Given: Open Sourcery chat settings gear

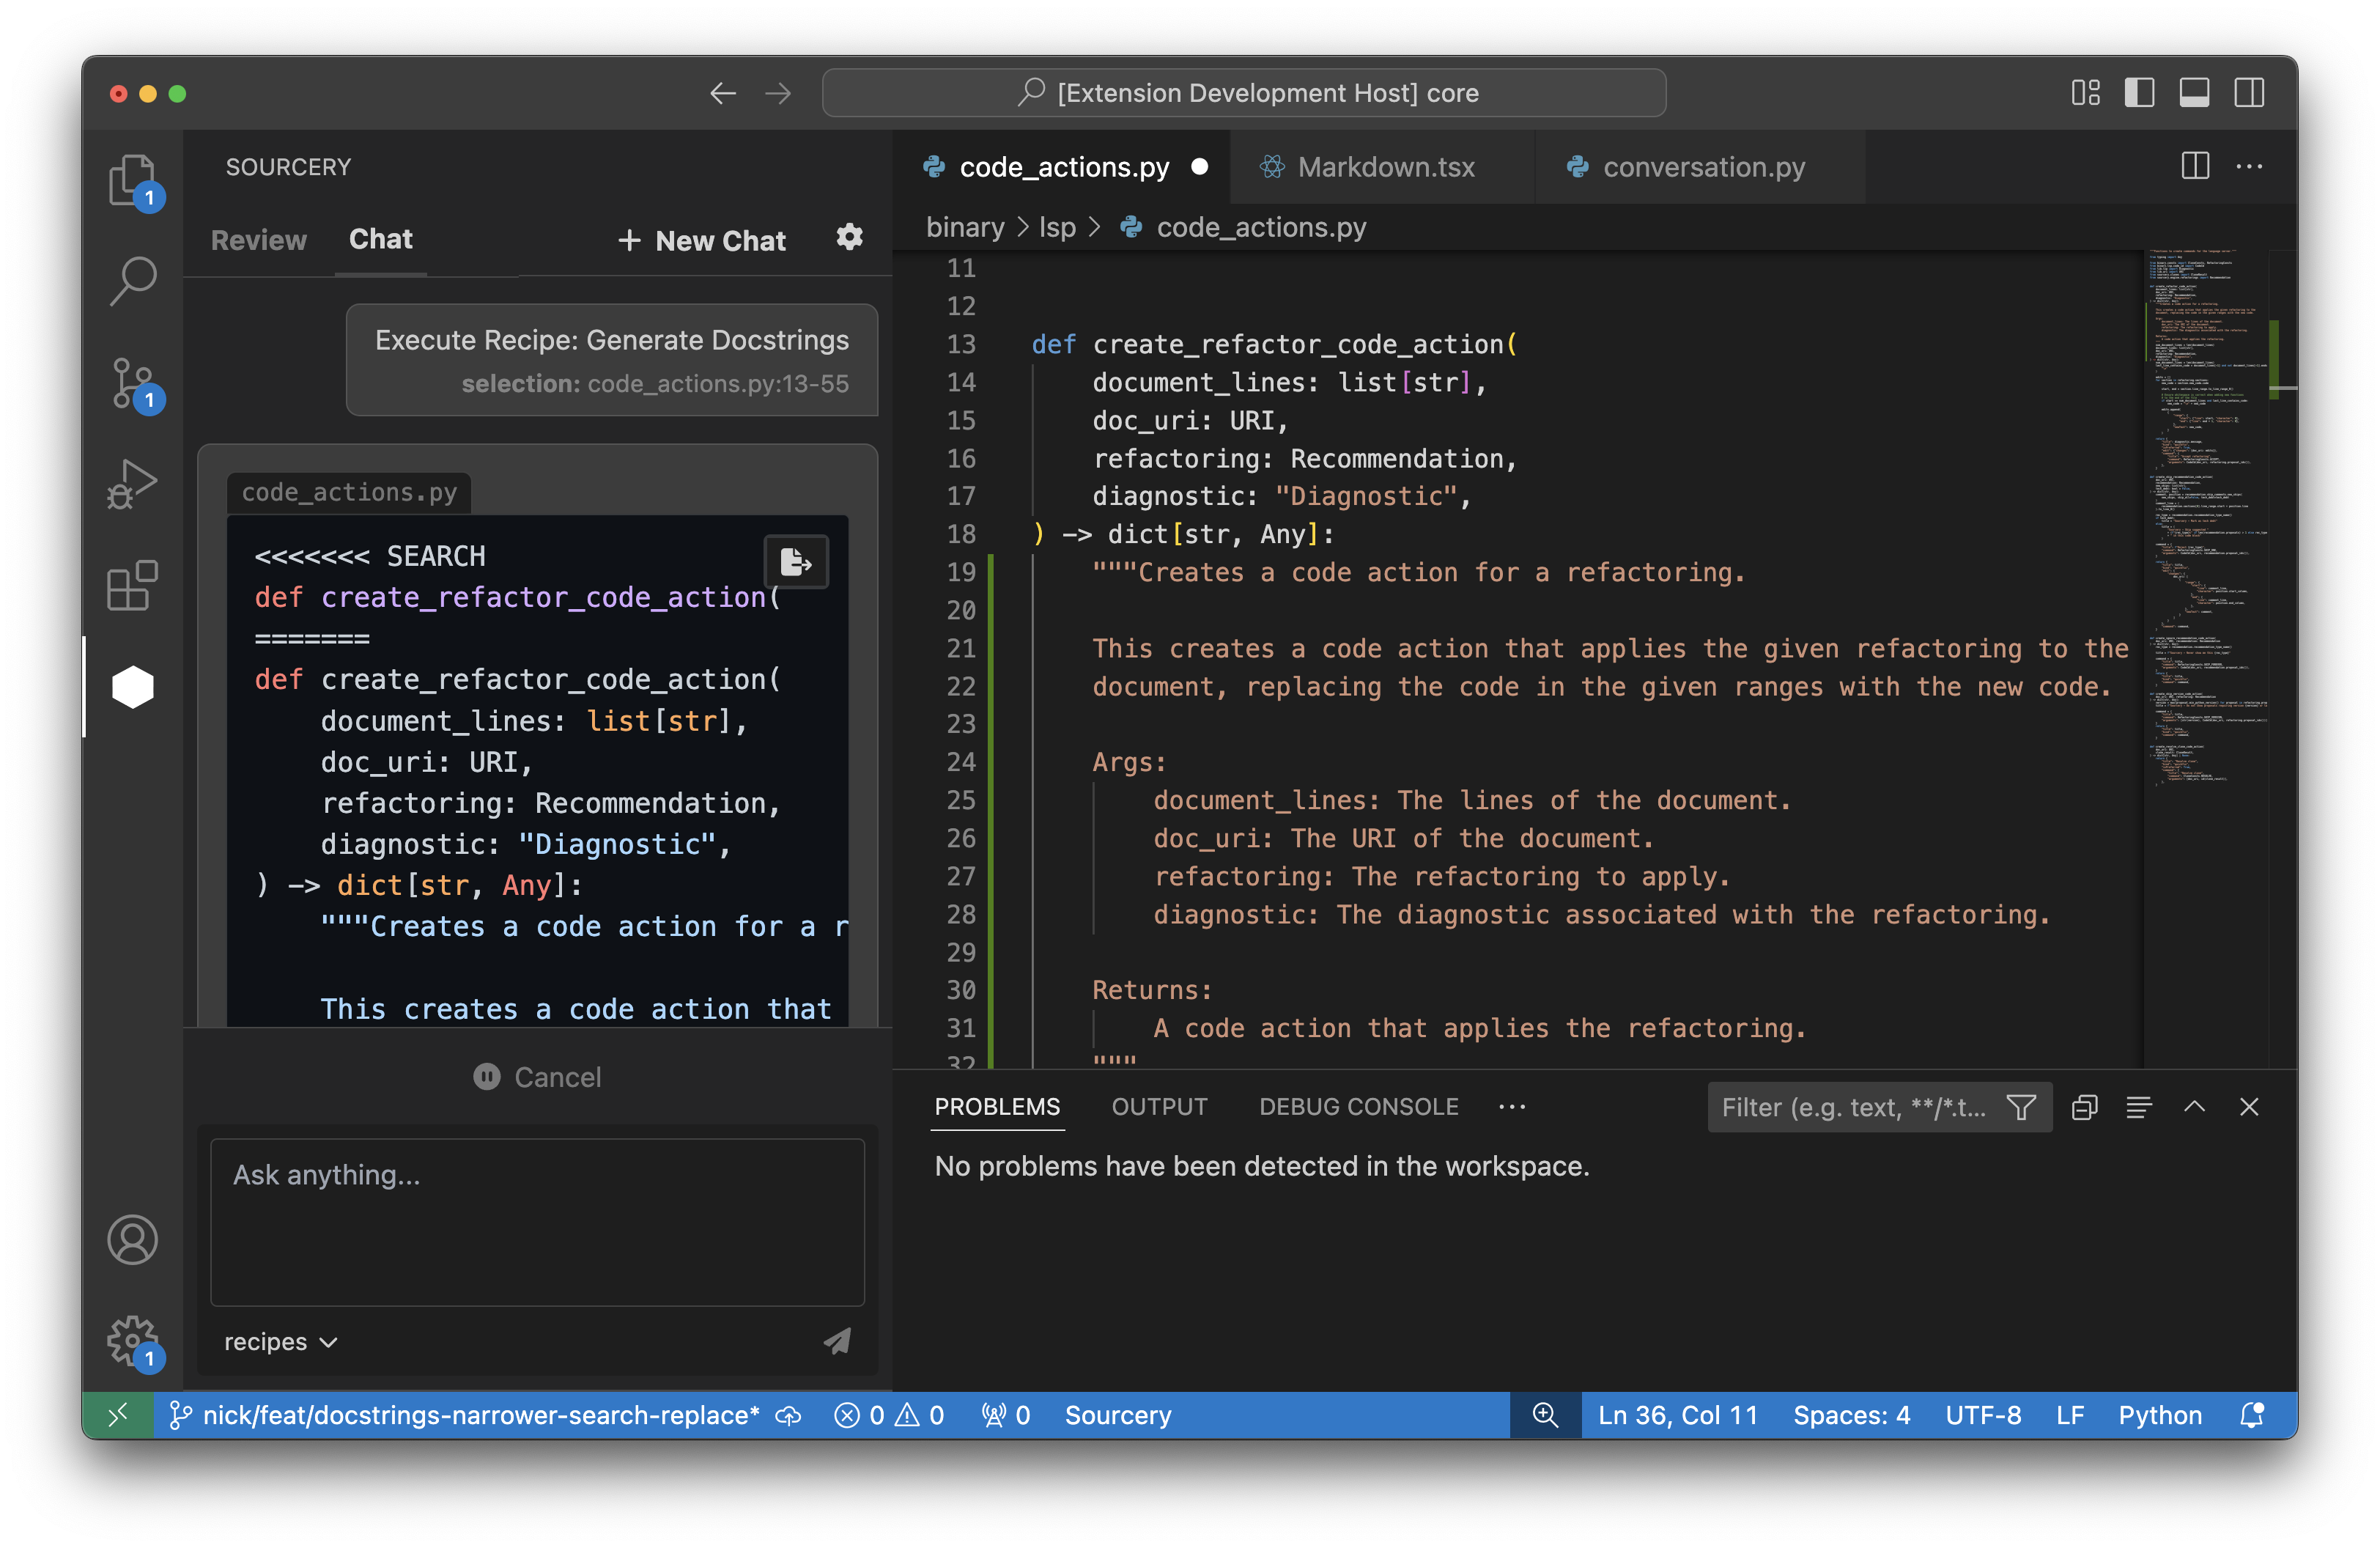Looking at the screenshot, I should click(x=849, y=238).
